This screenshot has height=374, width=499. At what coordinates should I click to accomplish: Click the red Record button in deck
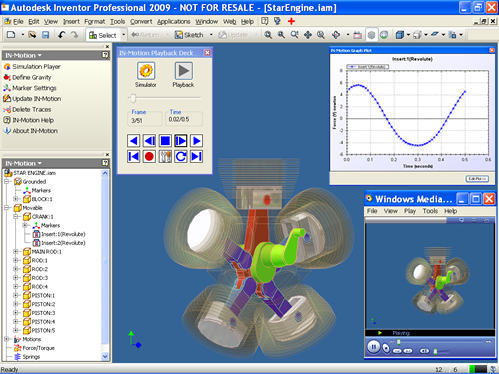(149, 156)
